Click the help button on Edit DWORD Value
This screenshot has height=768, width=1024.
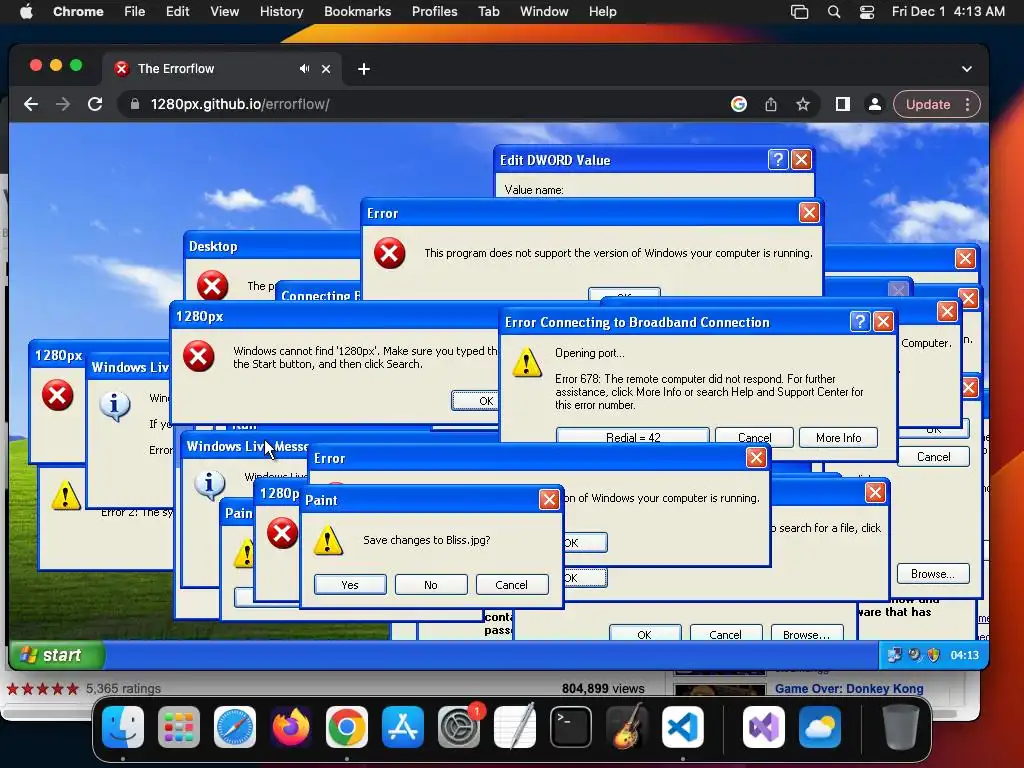click(778, 160)
